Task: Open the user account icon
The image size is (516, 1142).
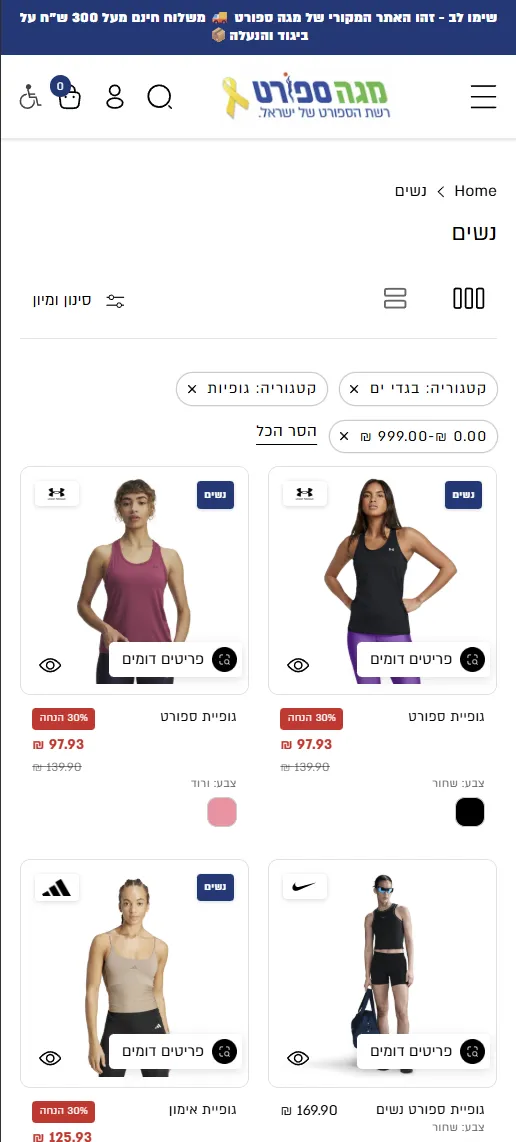Action: click(115, 97)
